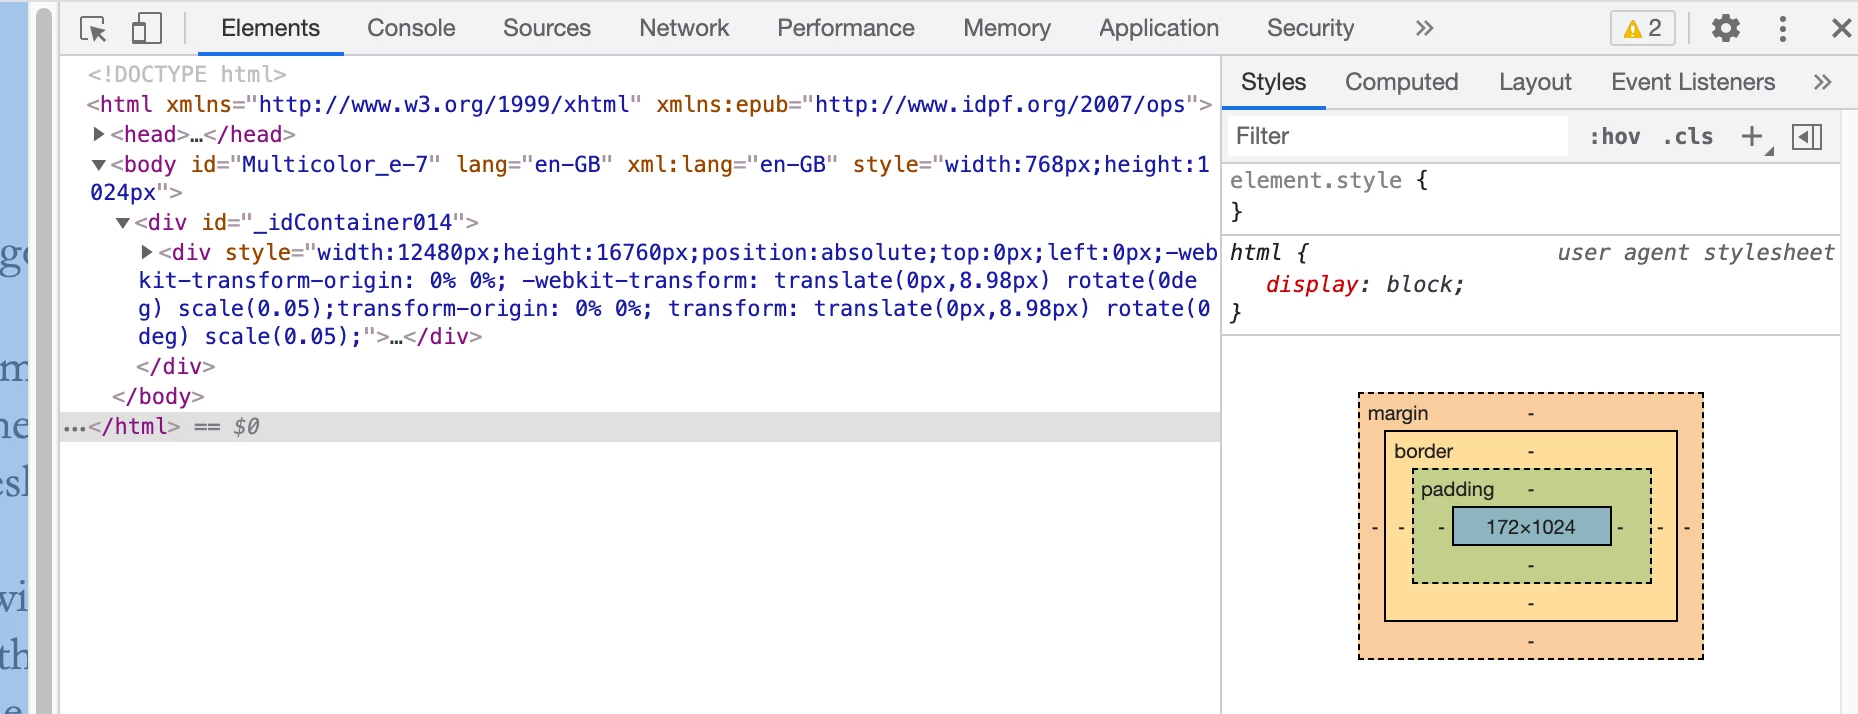1858x714 pixels.
Task: Open the customize DevTools three-dot menu
Action: (x=1783, y=28)
